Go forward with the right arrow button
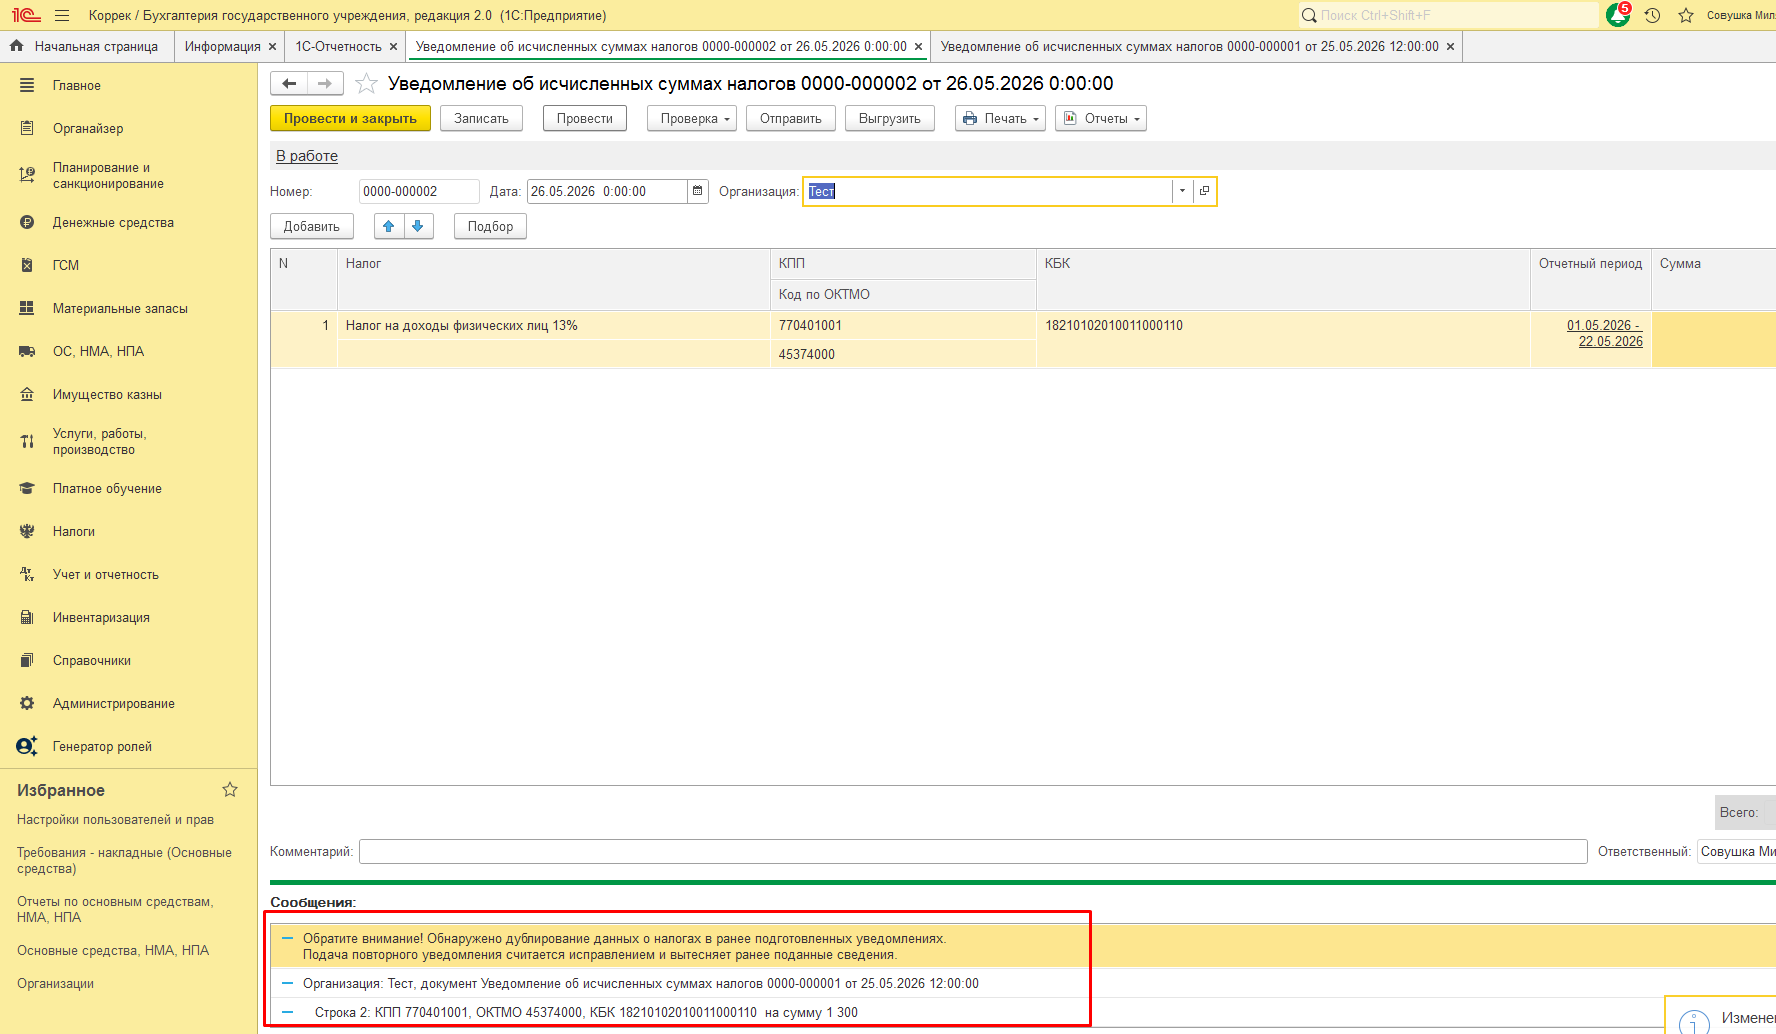This screenshot has height=1034, width=1776. 325,83
